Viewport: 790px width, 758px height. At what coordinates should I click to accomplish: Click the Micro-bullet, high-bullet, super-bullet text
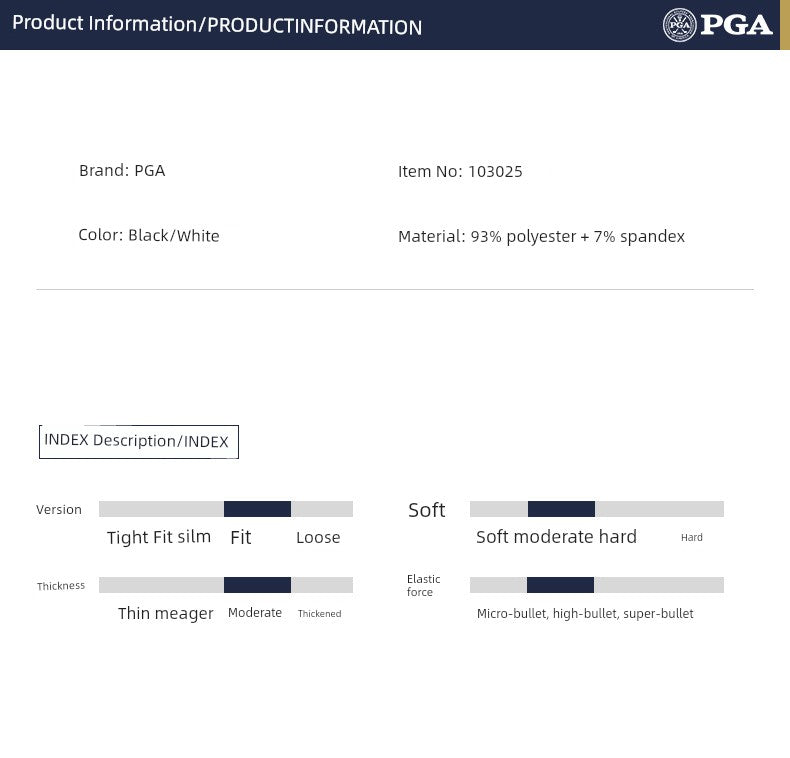pyautogui.click(x=585, y=614)
